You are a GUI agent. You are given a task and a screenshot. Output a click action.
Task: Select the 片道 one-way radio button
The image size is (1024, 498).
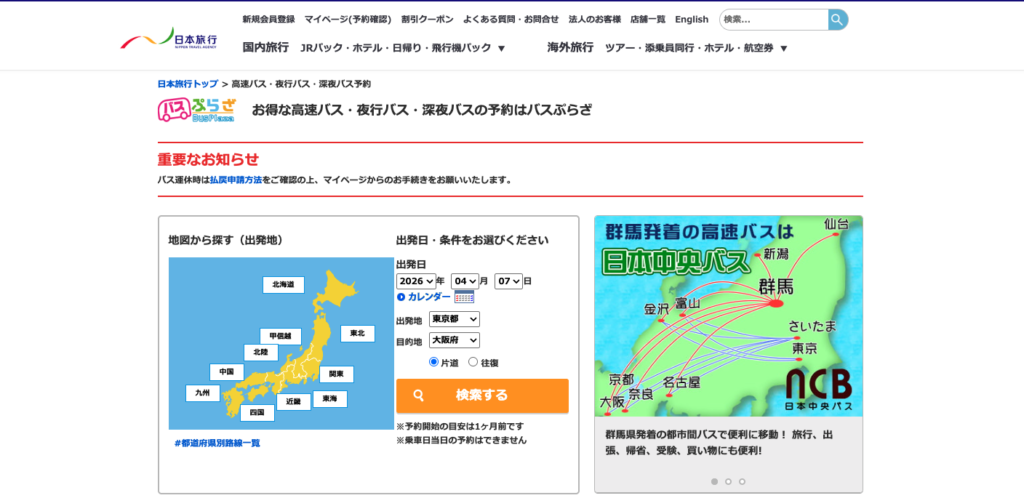434,362
